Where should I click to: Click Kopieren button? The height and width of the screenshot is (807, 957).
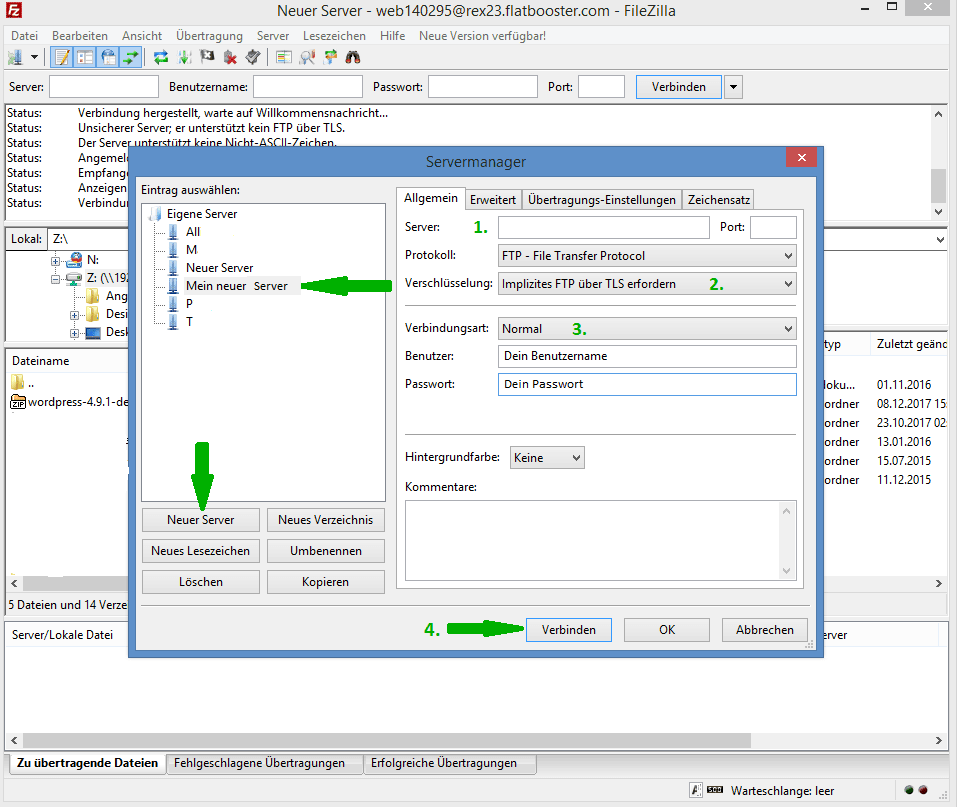325,582
